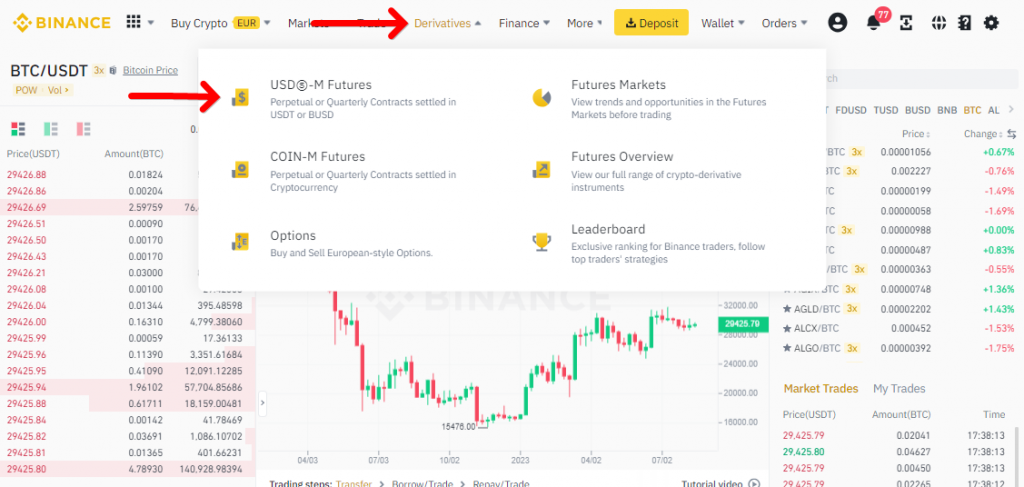
Task: Open the settings gear icon
Action: point(991,23)
